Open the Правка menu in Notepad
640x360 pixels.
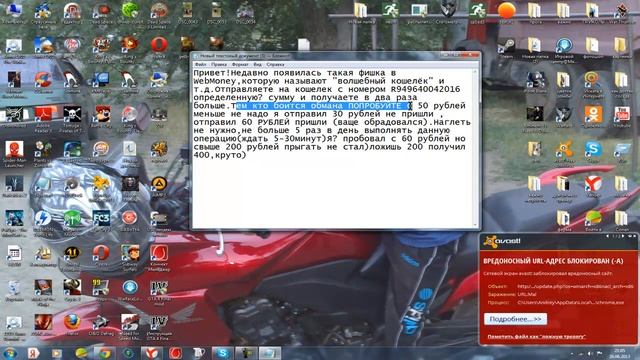click(x=219, y=64)
